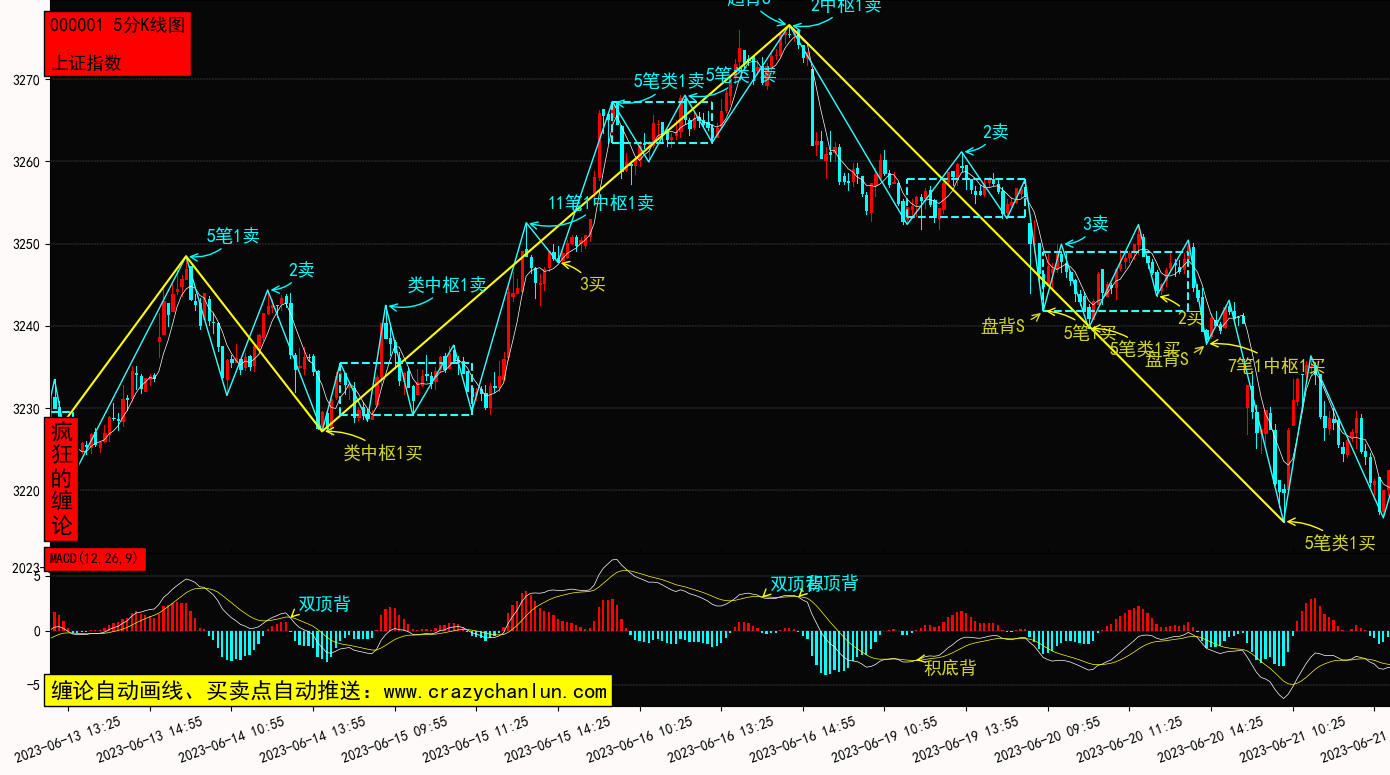Image resolution: width=1390 pixels, height=775 pixels.
Task: Select the 11笔1中枢1卖 sell marker
Action: 601,203
